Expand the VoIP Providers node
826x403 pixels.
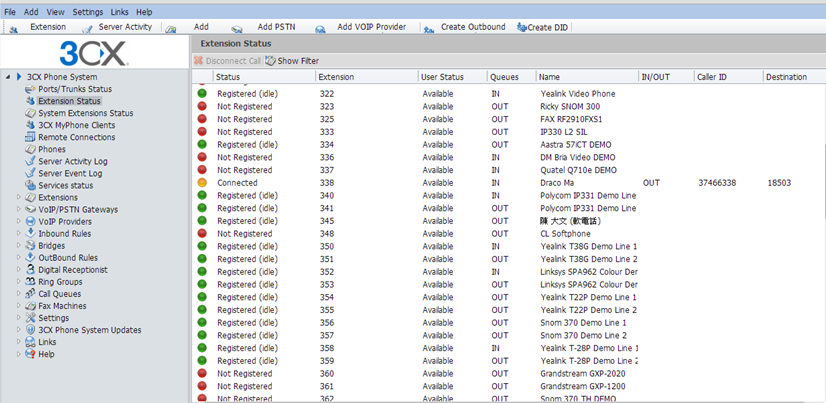[x=19, y=222]
